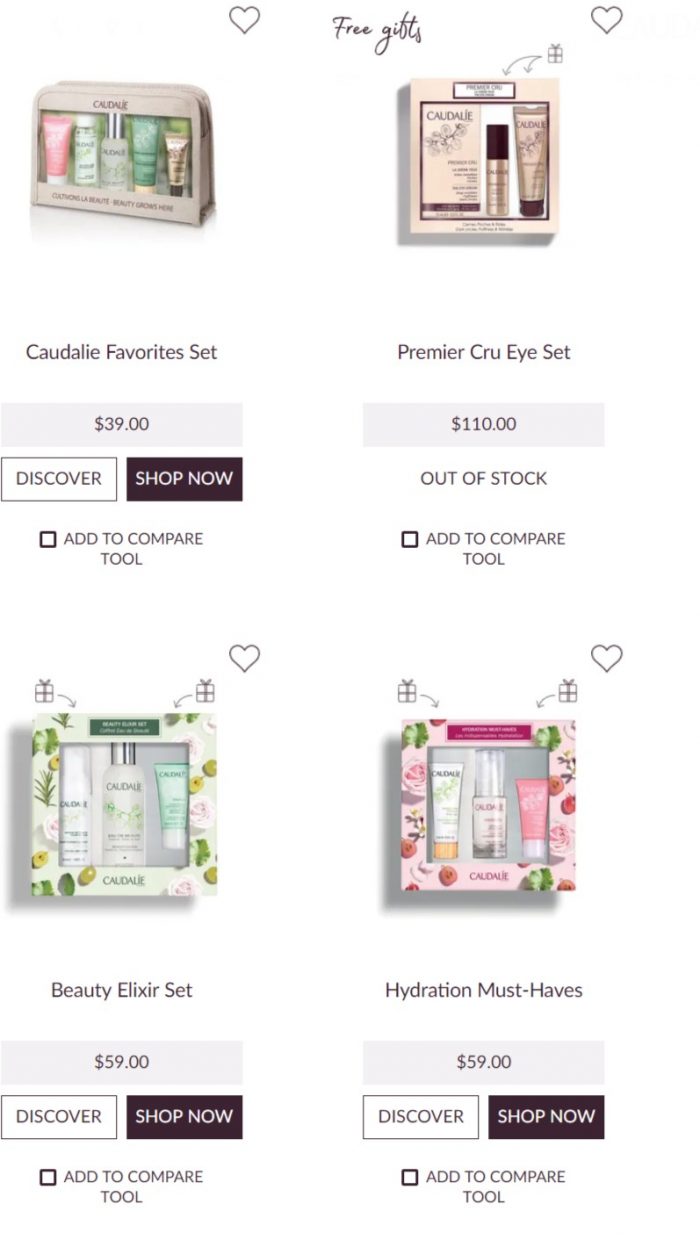This screenshot has width=700, height=1240.
Task: Enable compare checkbox for Beauty Elixir Set
Action: pyautogui.click(x=48, y=1177)
